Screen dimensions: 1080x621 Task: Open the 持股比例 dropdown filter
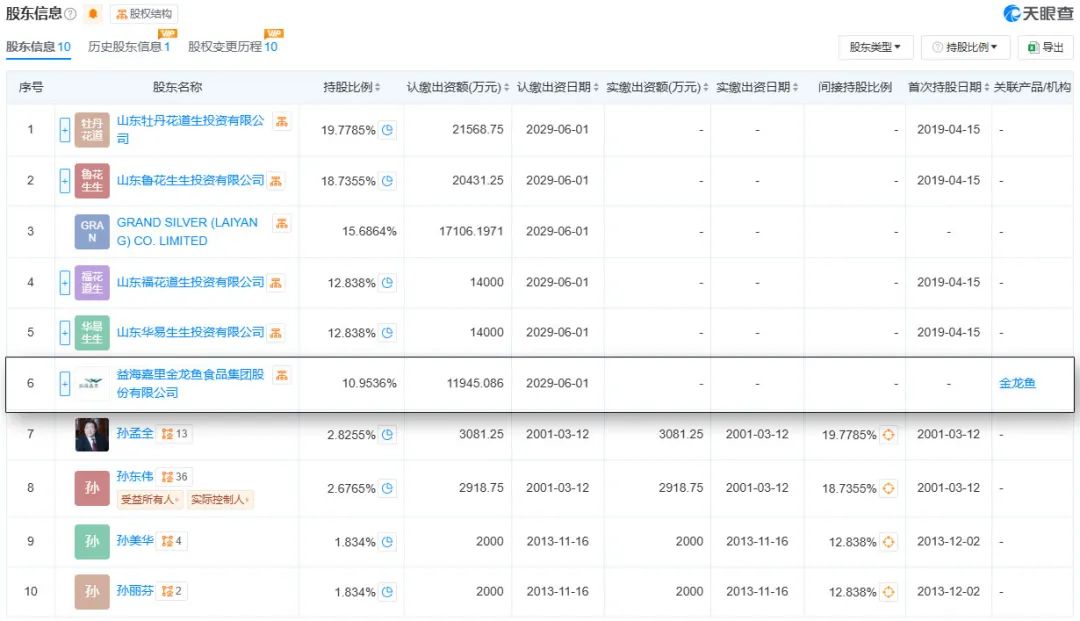pos(966,47)
